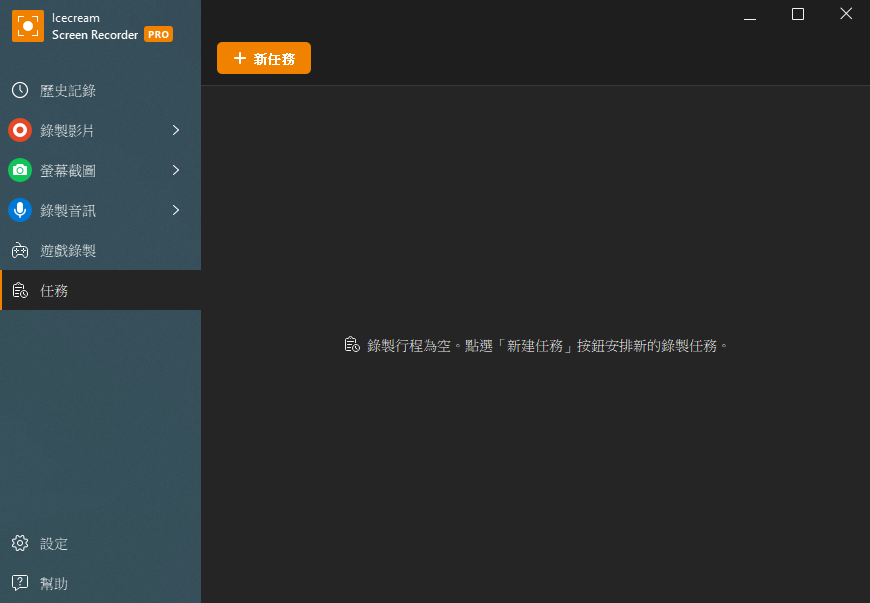Click the orange PRO badge
The width and height of the screenshot is (870, 603).
tap(159, 34)
